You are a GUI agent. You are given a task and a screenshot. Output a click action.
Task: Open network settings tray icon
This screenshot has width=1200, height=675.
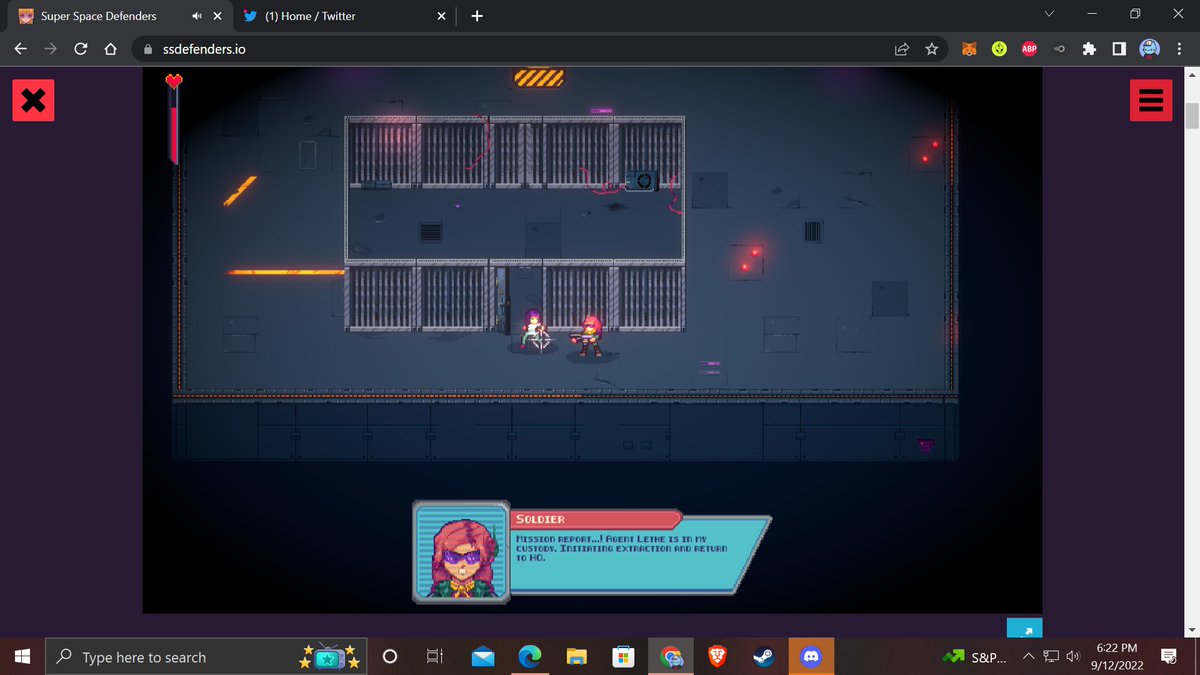1051,657
